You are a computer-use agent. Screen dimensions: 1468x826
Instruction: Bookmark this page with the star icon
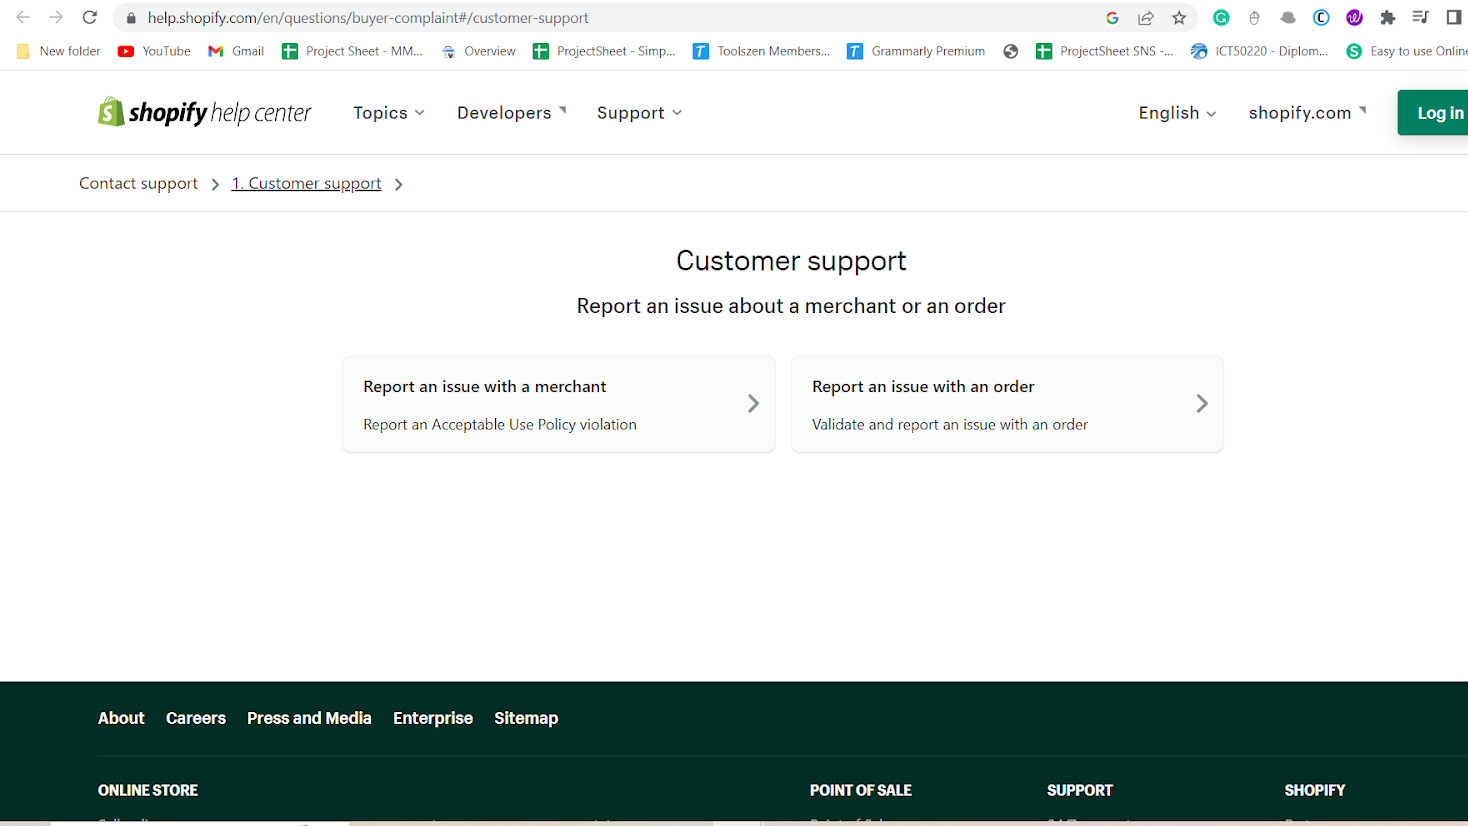(x=1179, y=18)
